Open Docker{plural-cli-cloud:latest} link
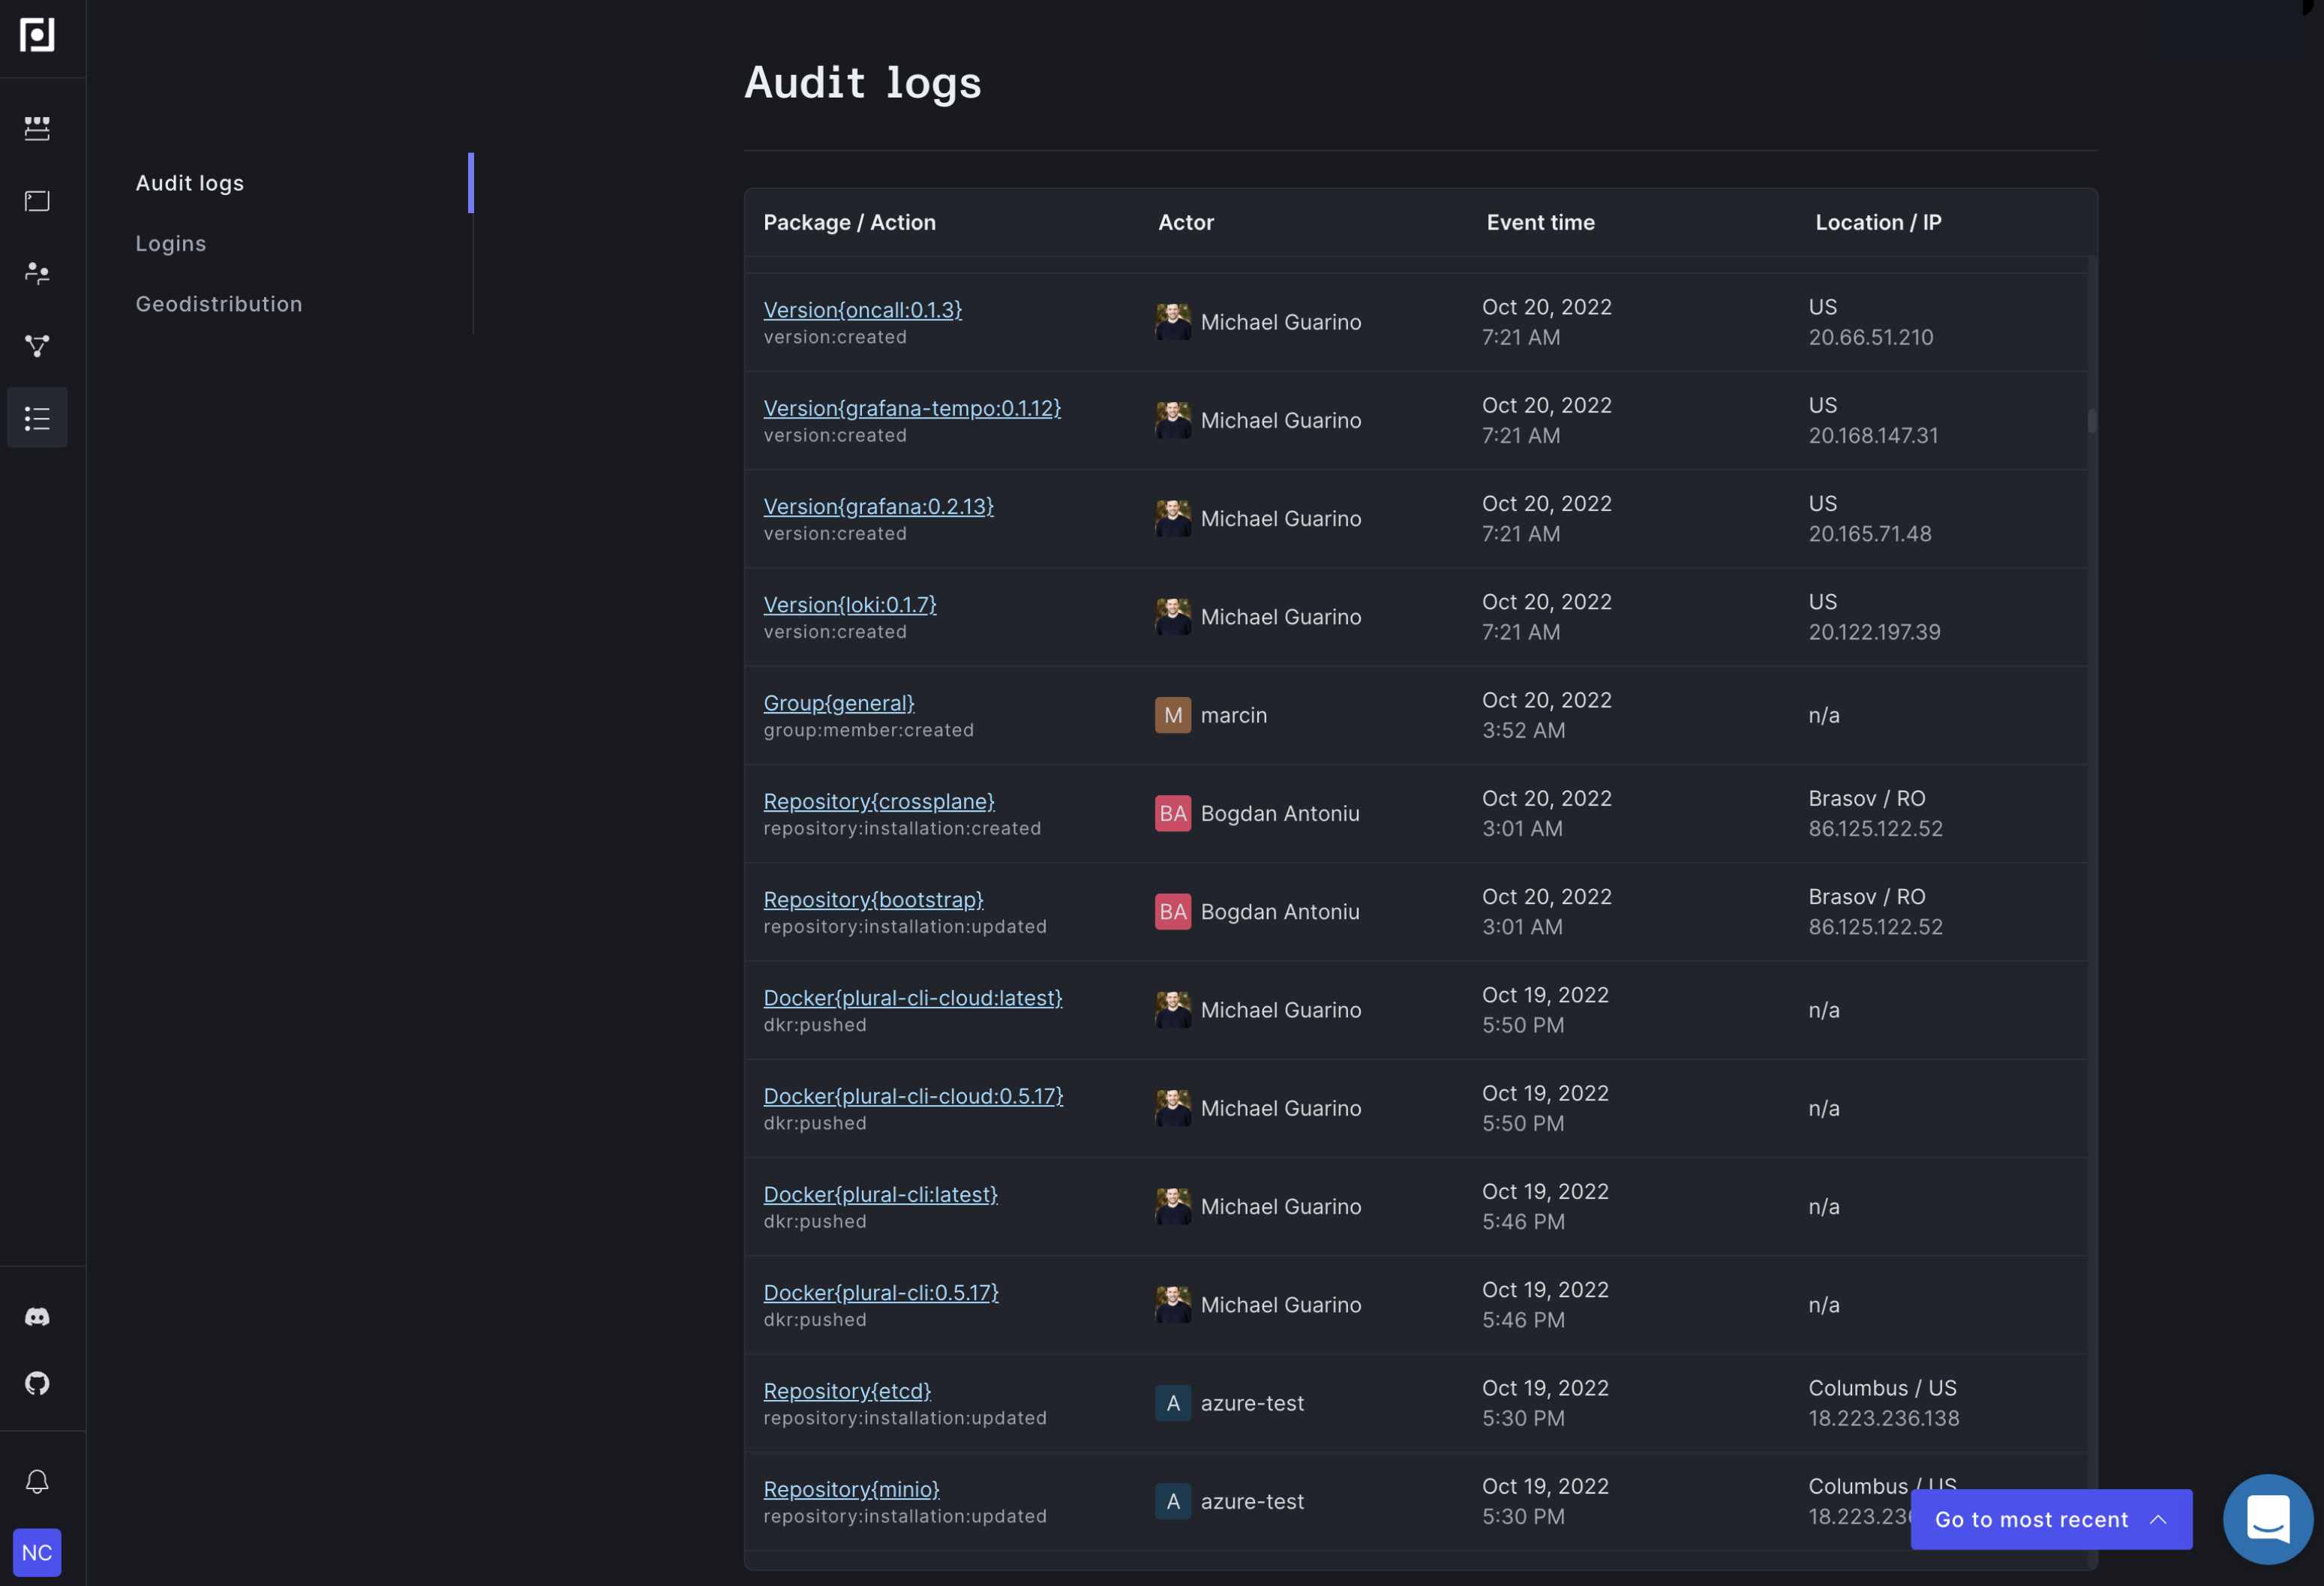This screenshot has height=1586, width=2324. 912,998
